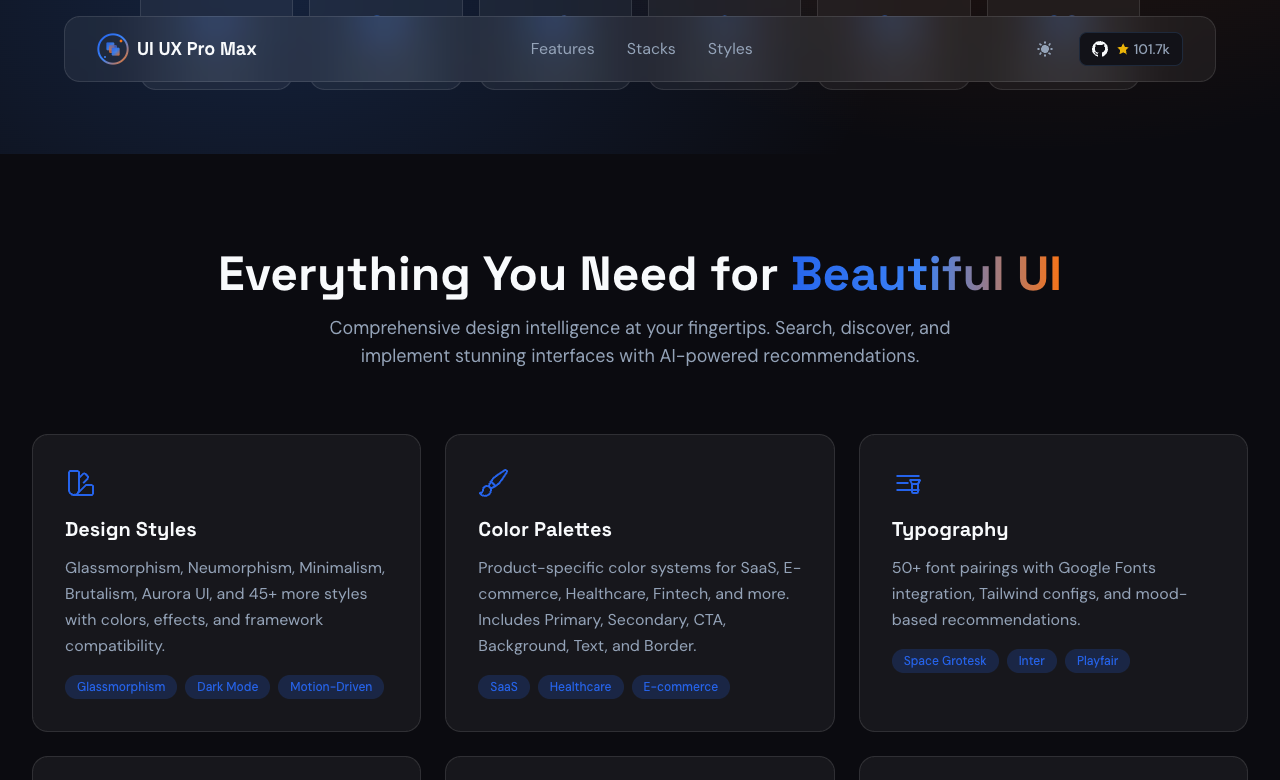1280x780 pixels.
Task: Go to Stacks nav link
Action: tap(651, 49)
